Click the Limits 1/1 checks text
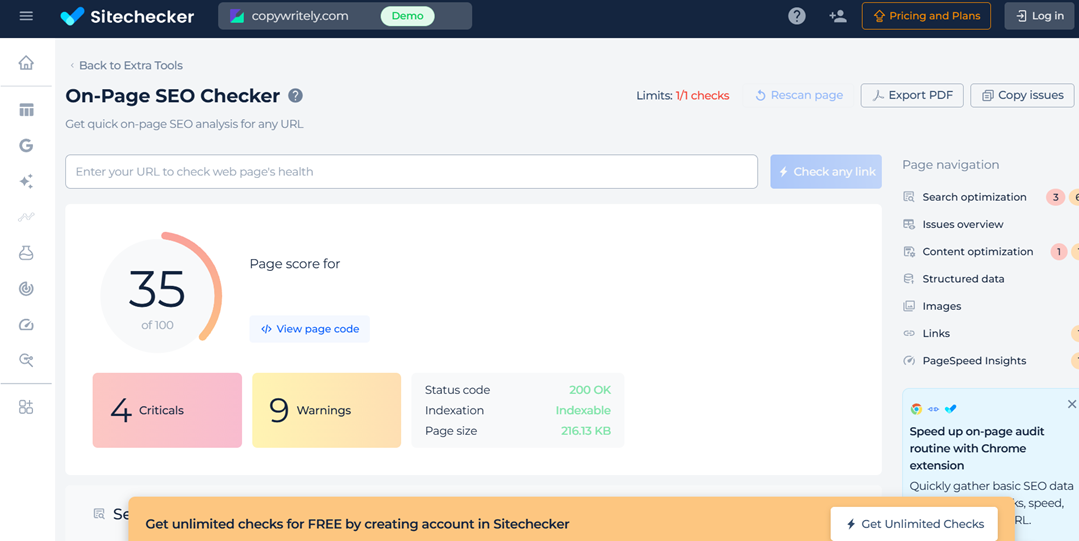The height and width of the screenshot is (541, 1079). click(683, 96)
